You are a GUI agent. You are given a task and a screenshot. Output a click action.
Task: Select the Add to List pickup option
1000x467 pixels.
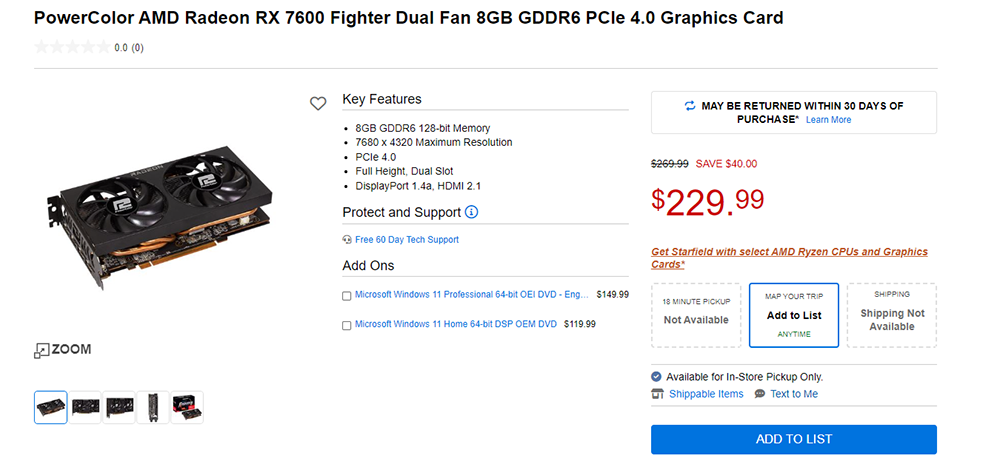point(793,315)
